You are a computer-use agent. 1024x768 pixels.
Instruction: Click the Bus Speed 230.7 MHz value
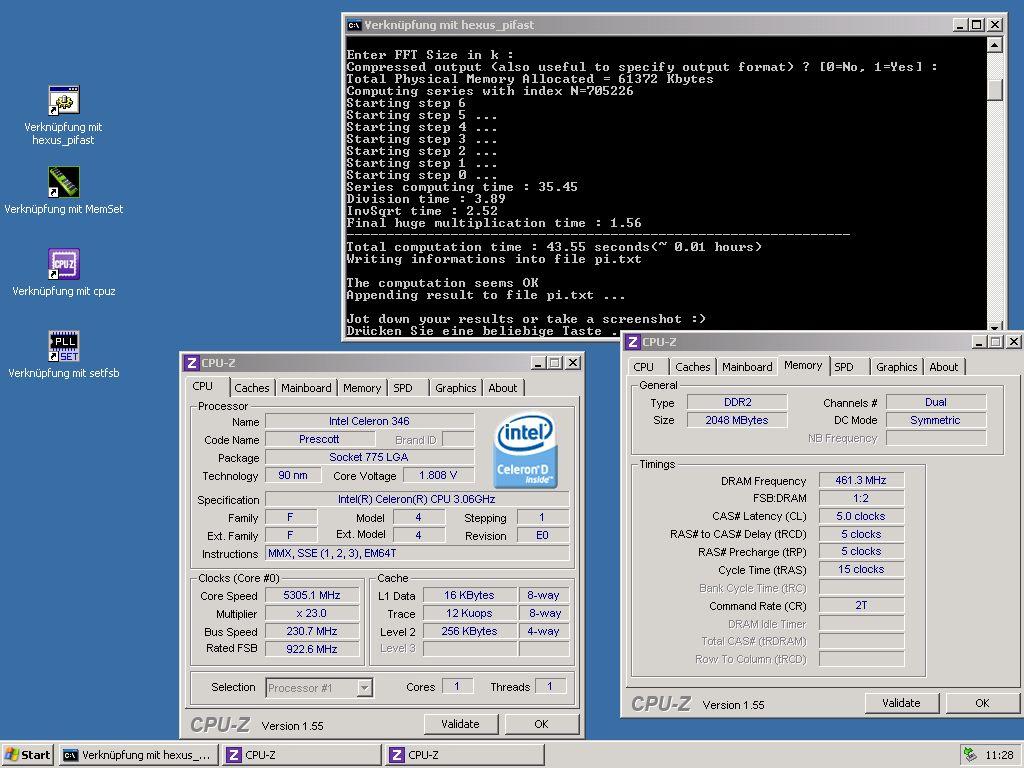click(x=312, y=632)
